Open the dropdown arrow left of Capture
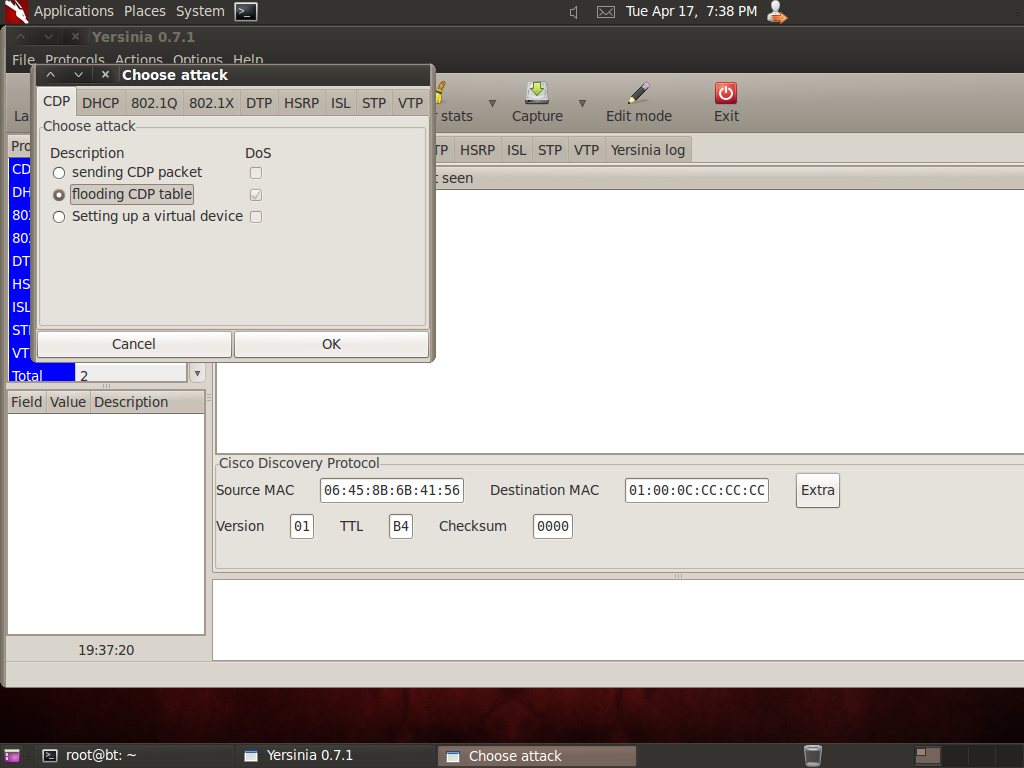 pyautogui.click(x=492, y=103)
